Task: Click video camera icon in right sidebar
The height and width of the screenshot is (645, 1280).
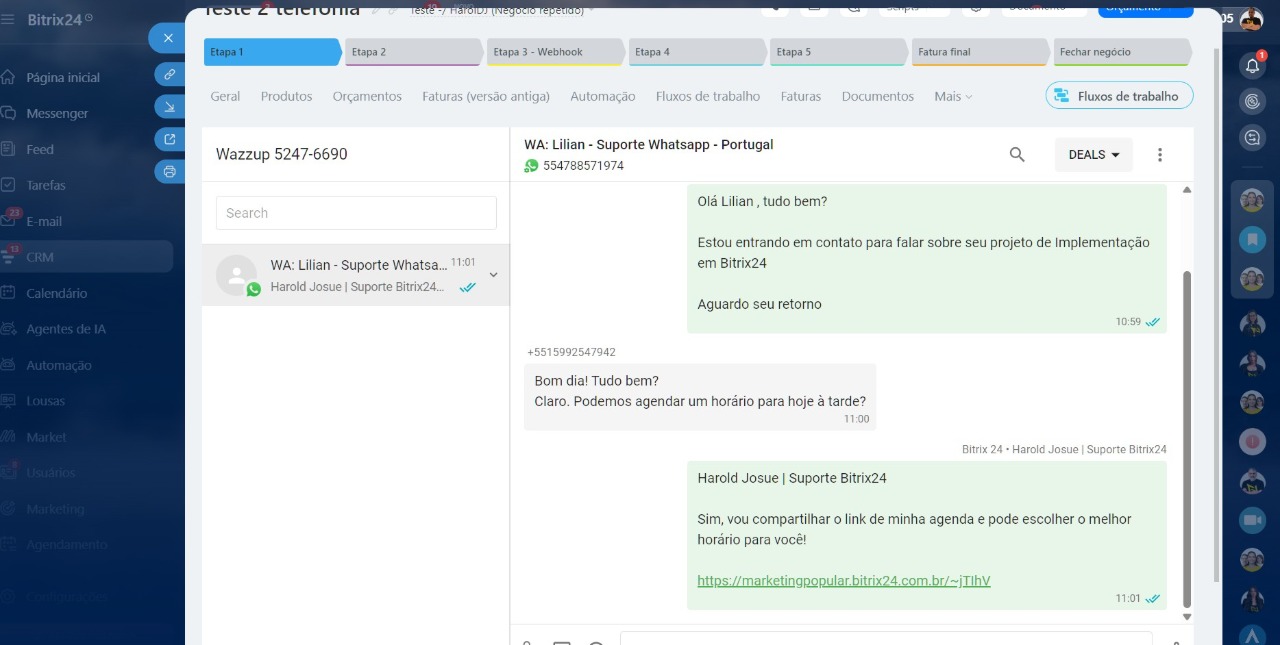Action: [x=1252, y=520]
